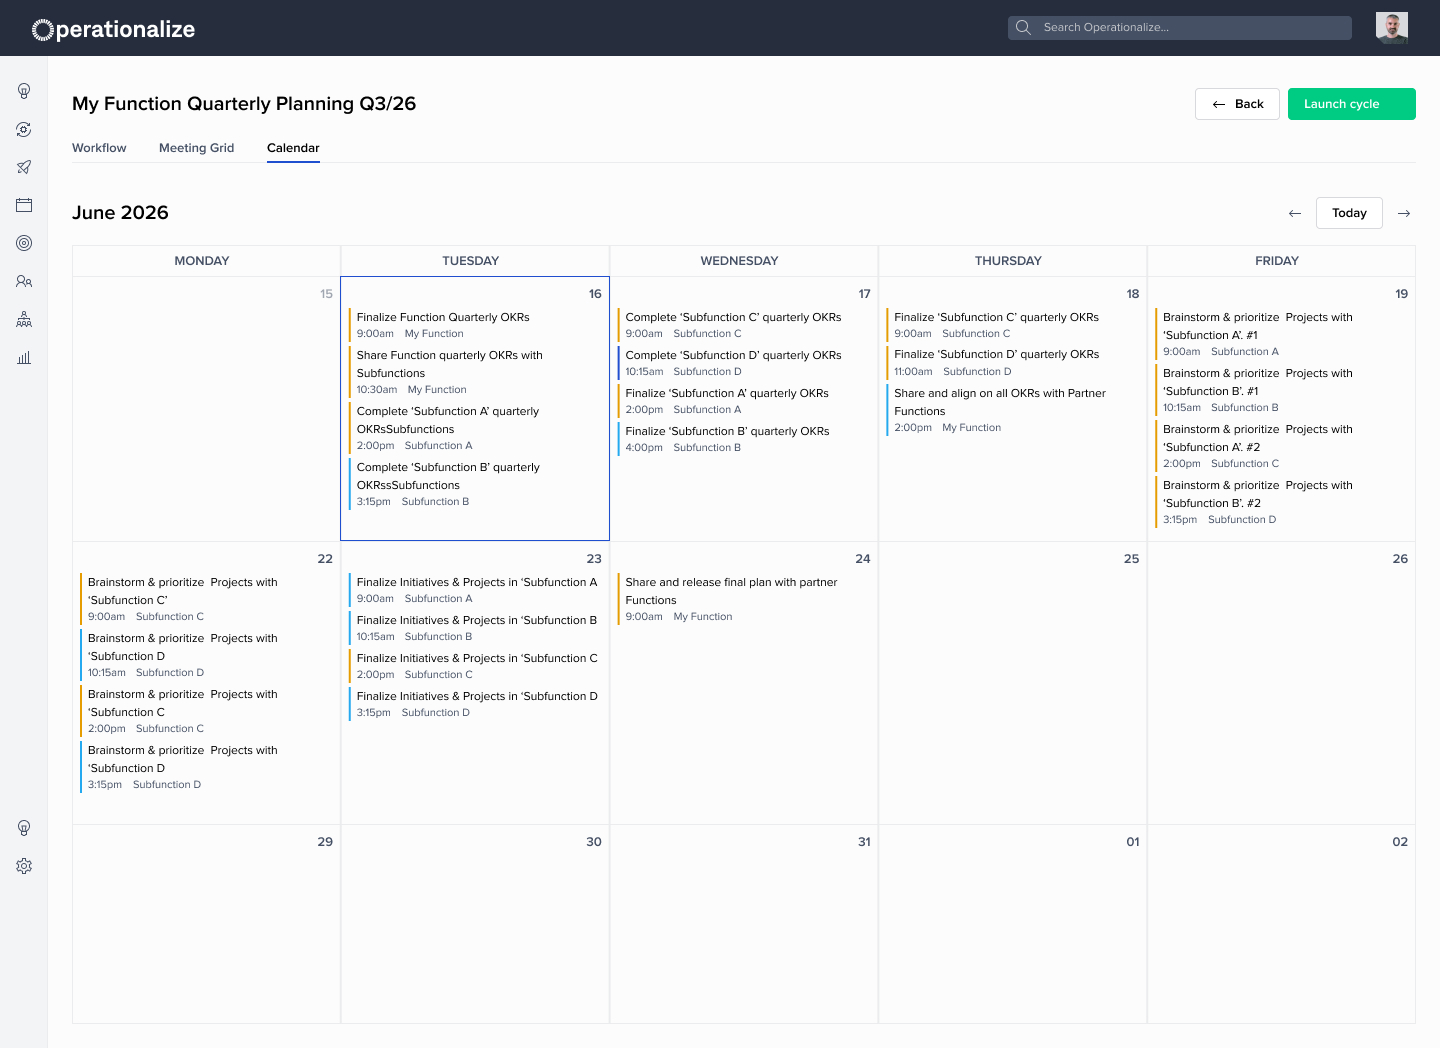
Task: Click the target goals sidebar icon
Action: click(x=24, y=243)
